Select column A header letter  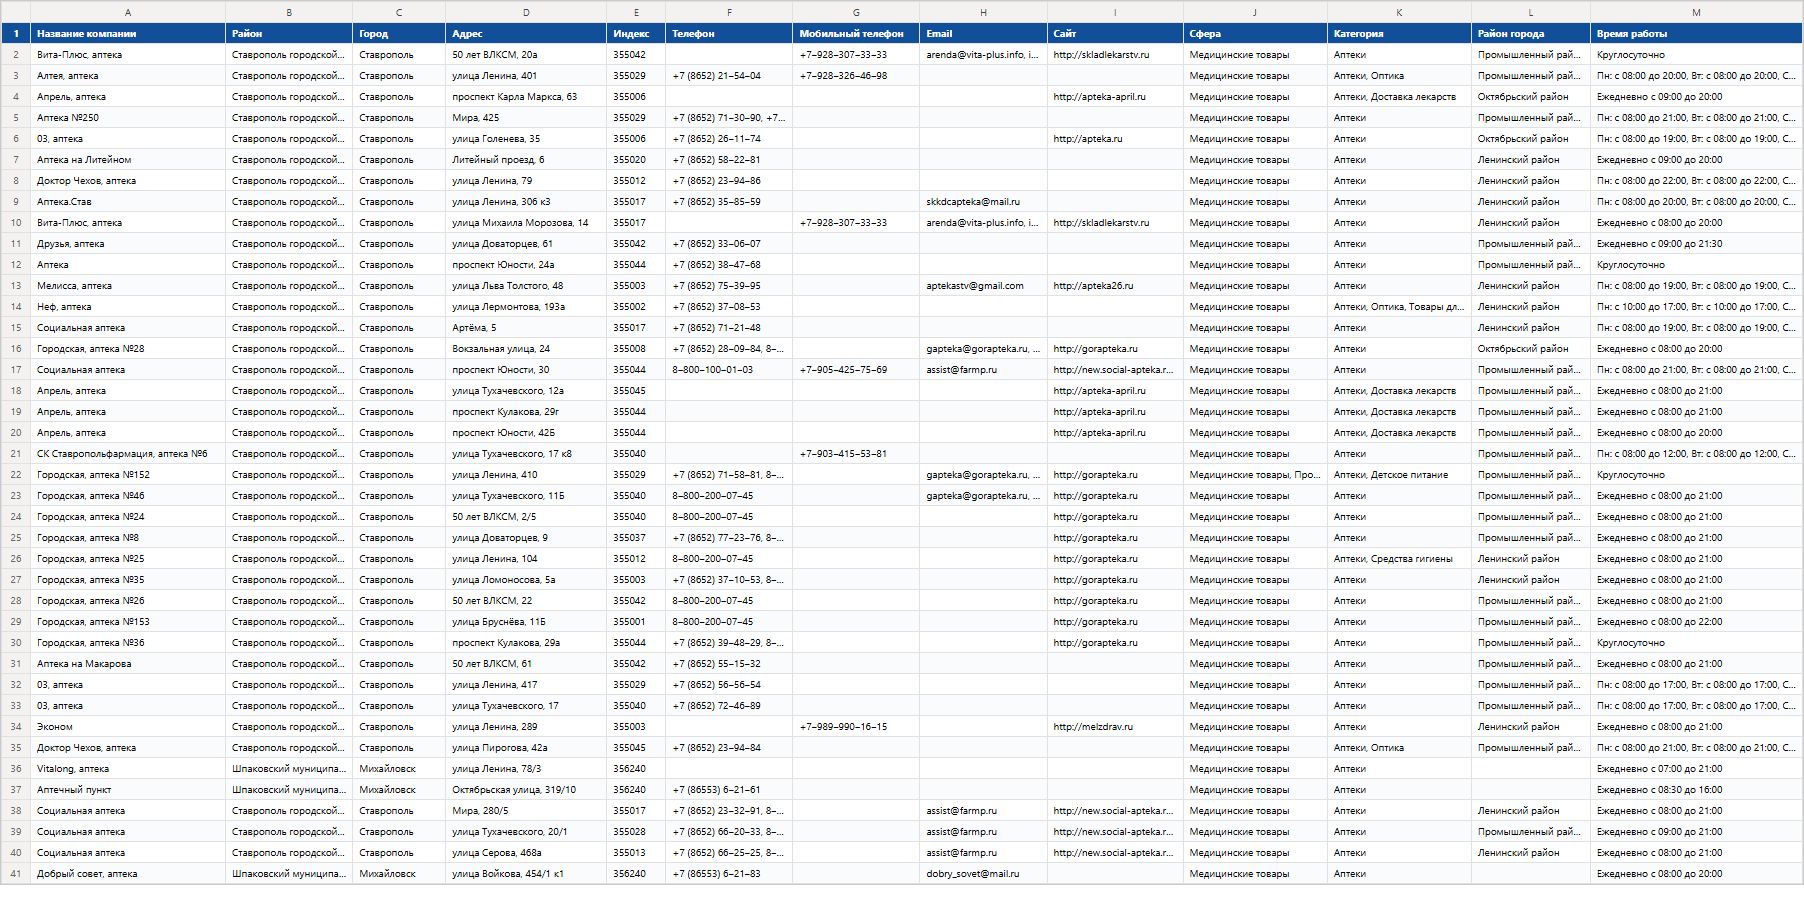click(x=128, y=13)
